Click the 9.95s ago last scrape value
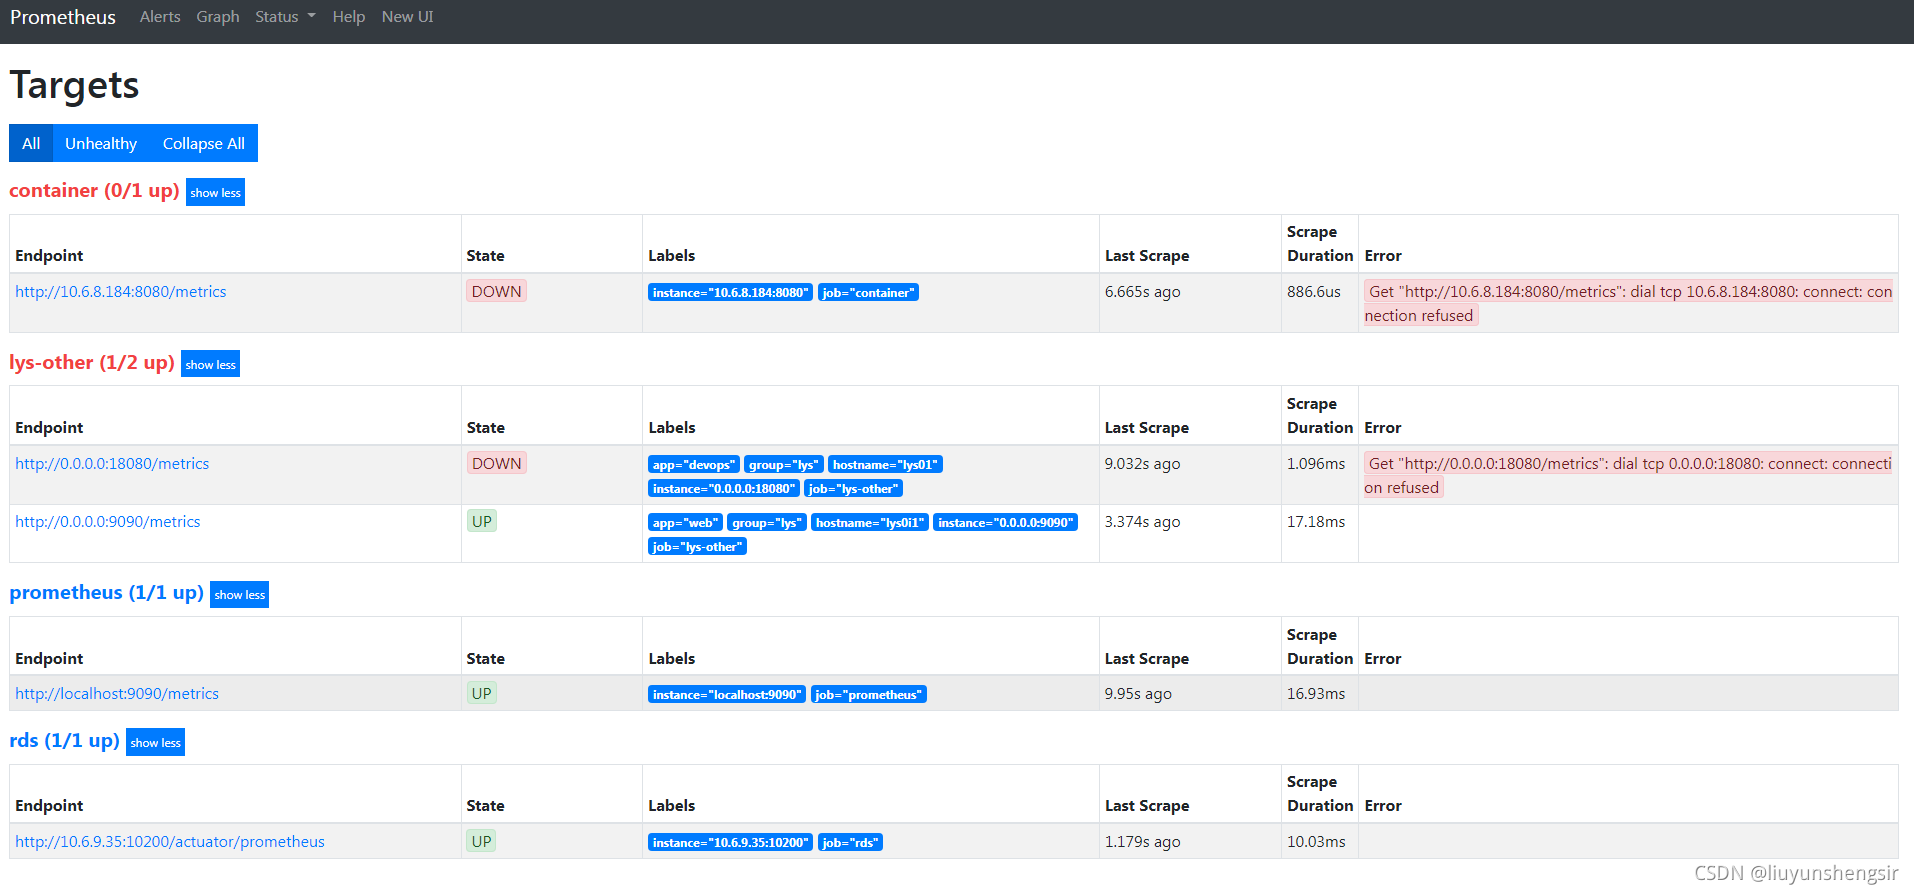 [x=1138, y=694]
